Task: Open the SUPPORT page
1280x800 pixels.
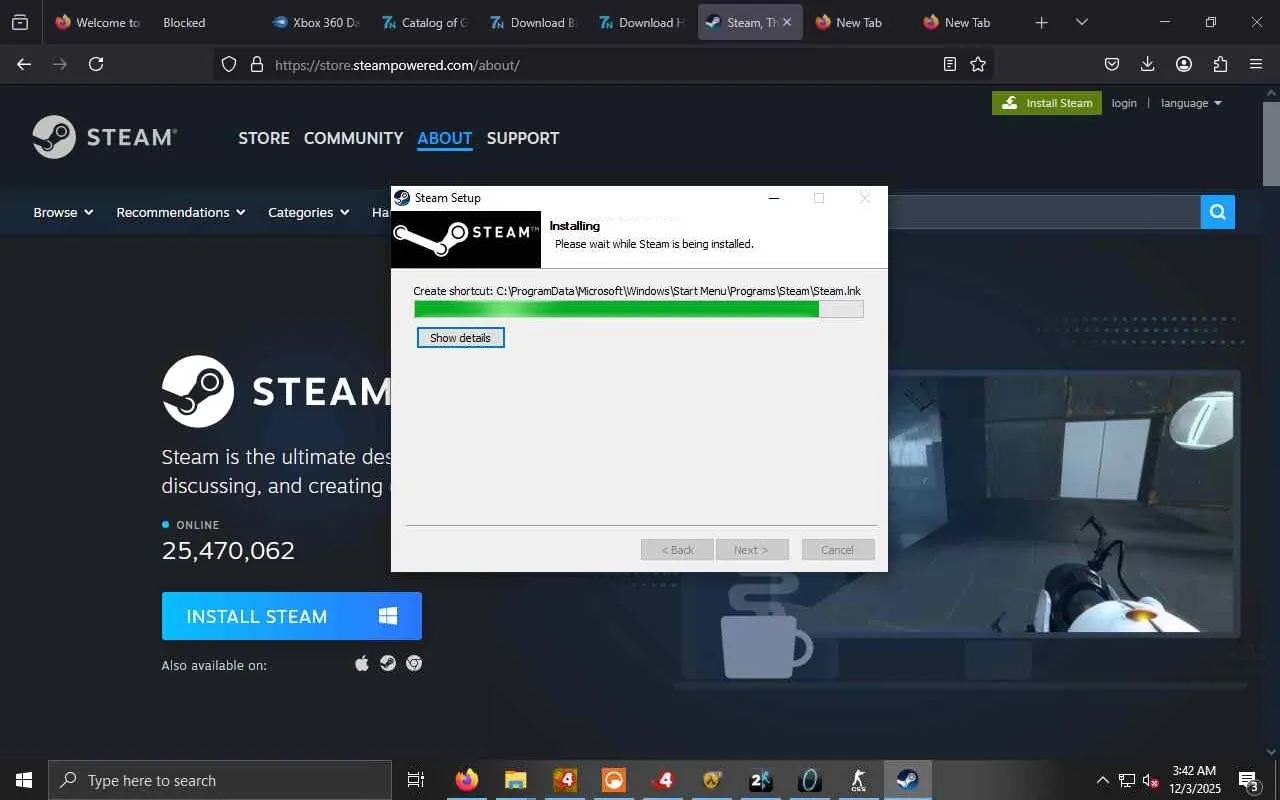Action: [x=523, y=138]
